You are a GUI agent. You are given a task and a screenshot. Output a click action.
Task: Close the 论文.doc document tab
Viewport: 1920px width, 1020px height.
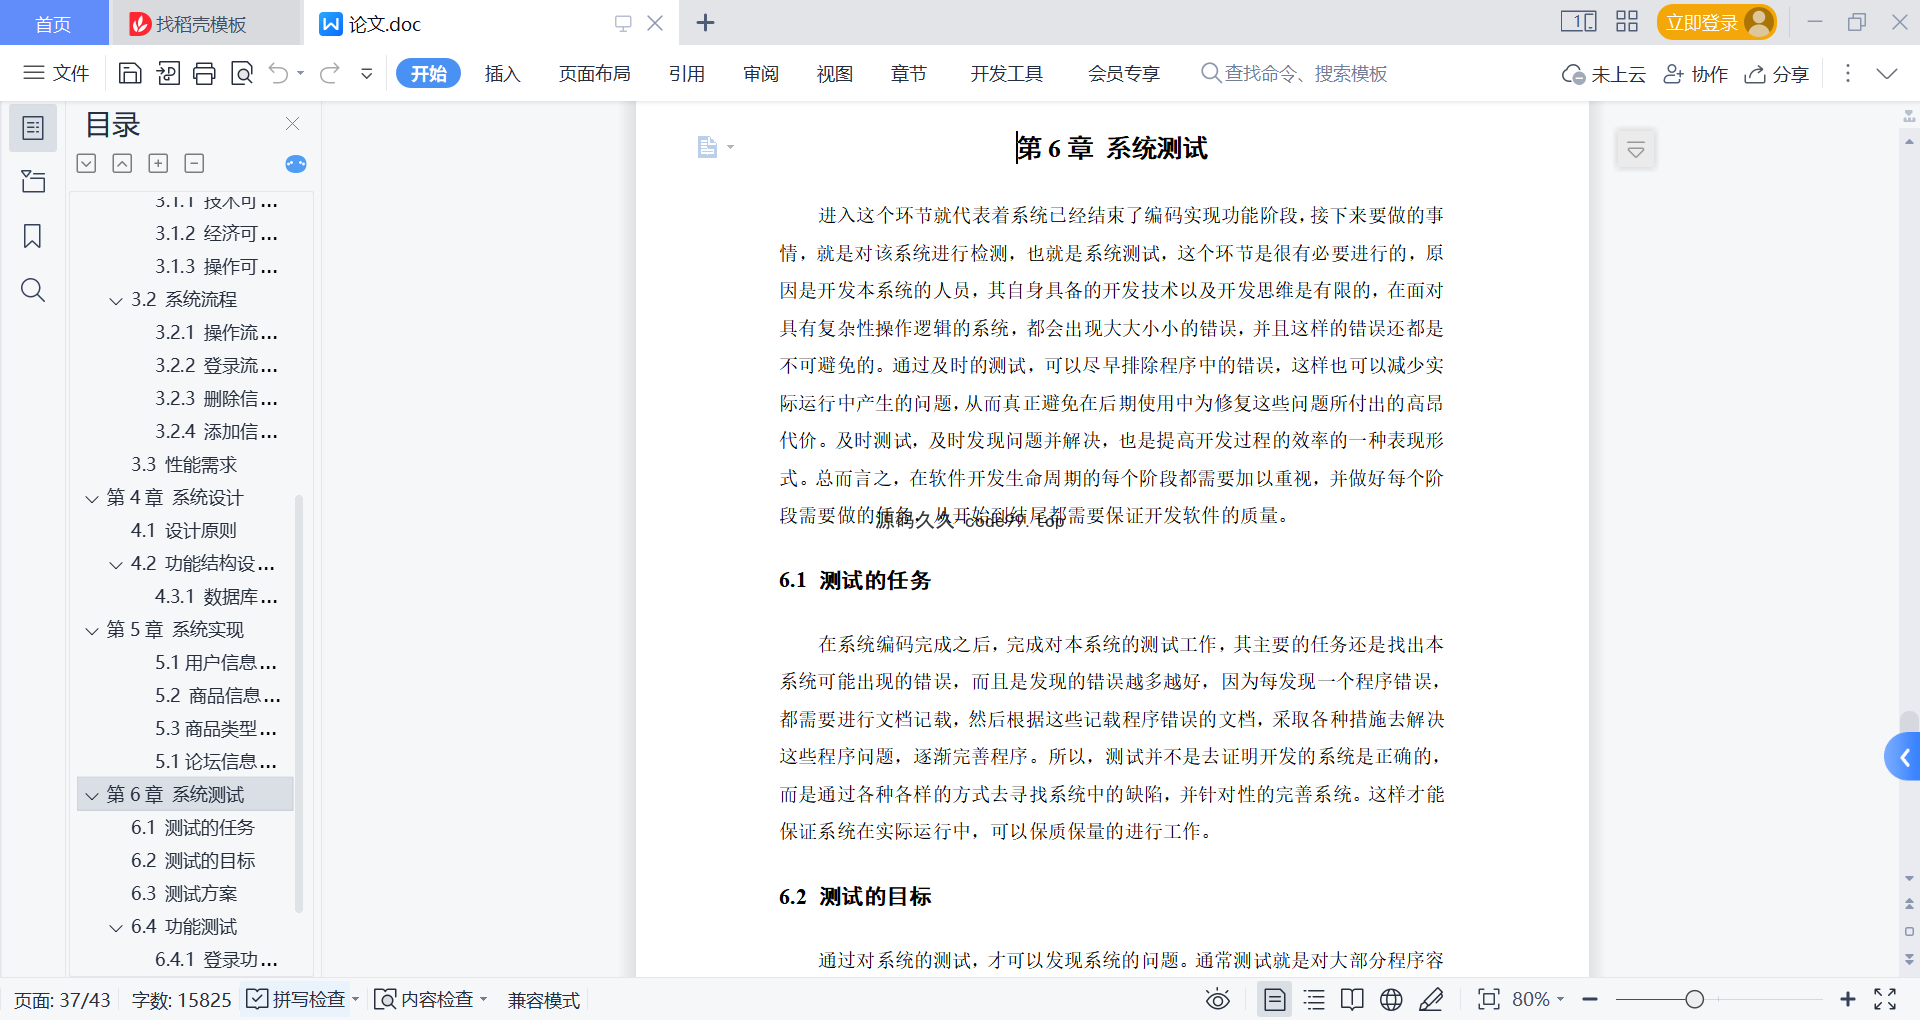(x=655, y=23)
